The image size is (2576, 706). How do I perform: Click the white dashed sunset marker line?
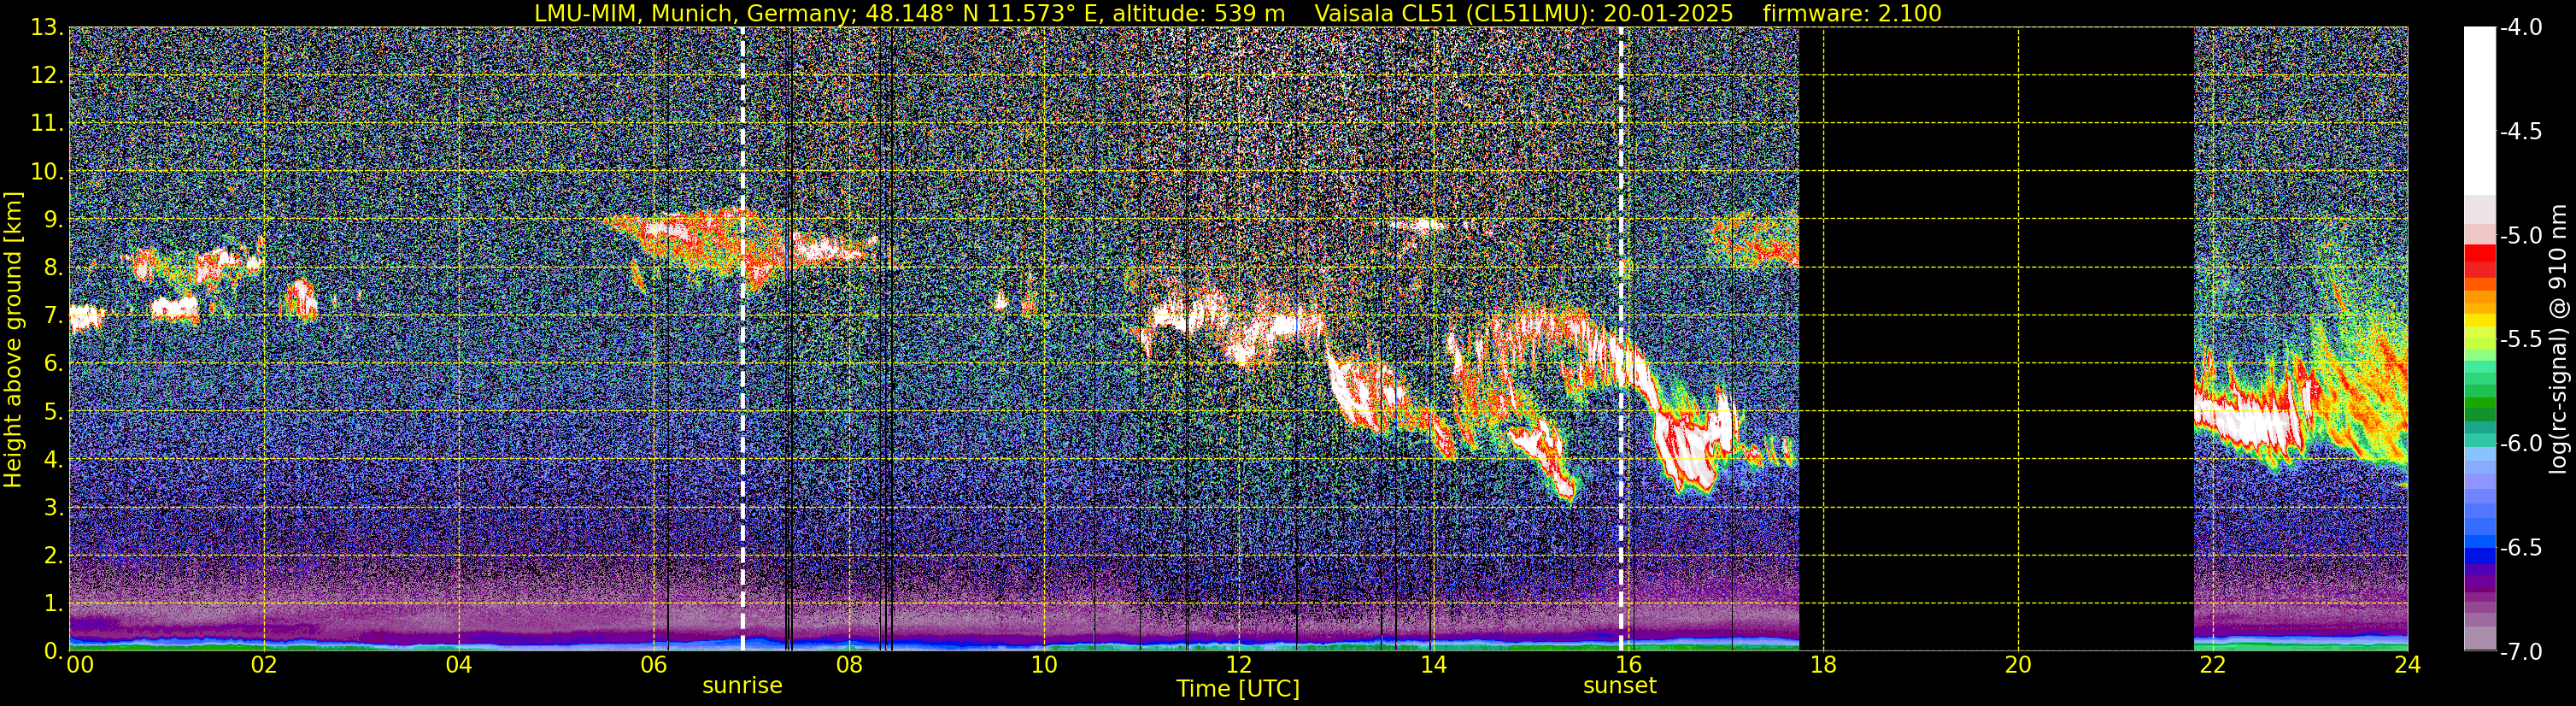[1620, 339]
